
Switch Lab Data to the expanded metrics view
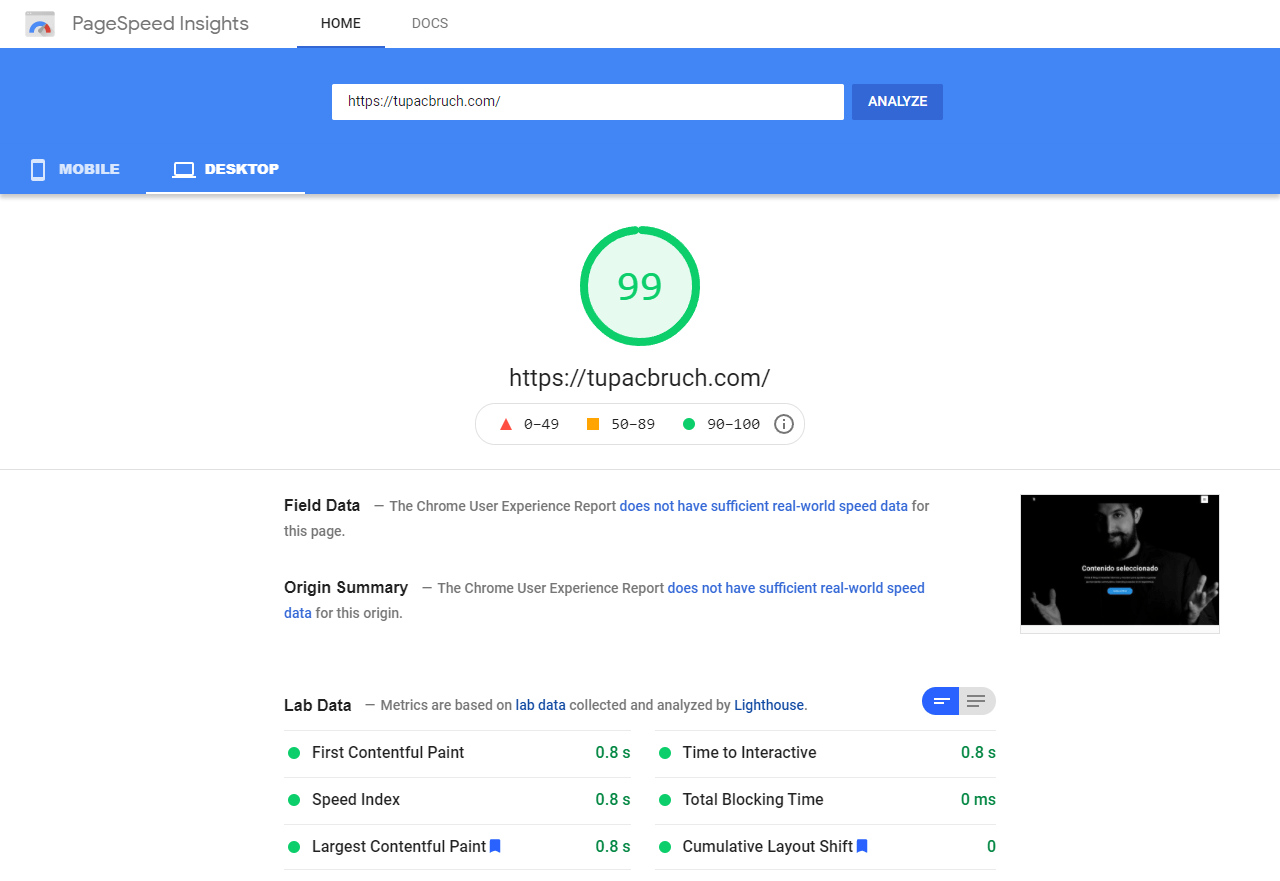point(977,701)
